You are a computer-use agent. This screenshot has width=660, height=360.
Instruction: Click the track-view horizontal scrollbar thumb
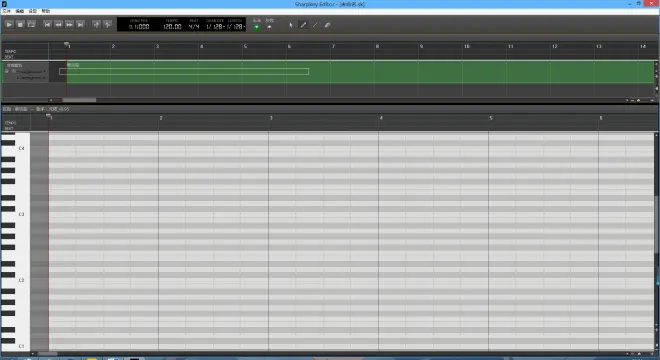(79, 100)
